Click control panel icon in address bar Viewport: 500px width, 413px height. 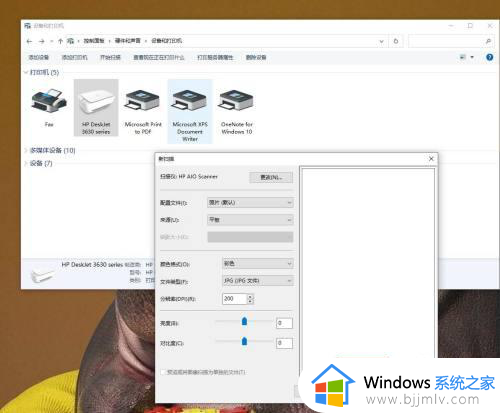pyautogui.click(x=70, y=41)
